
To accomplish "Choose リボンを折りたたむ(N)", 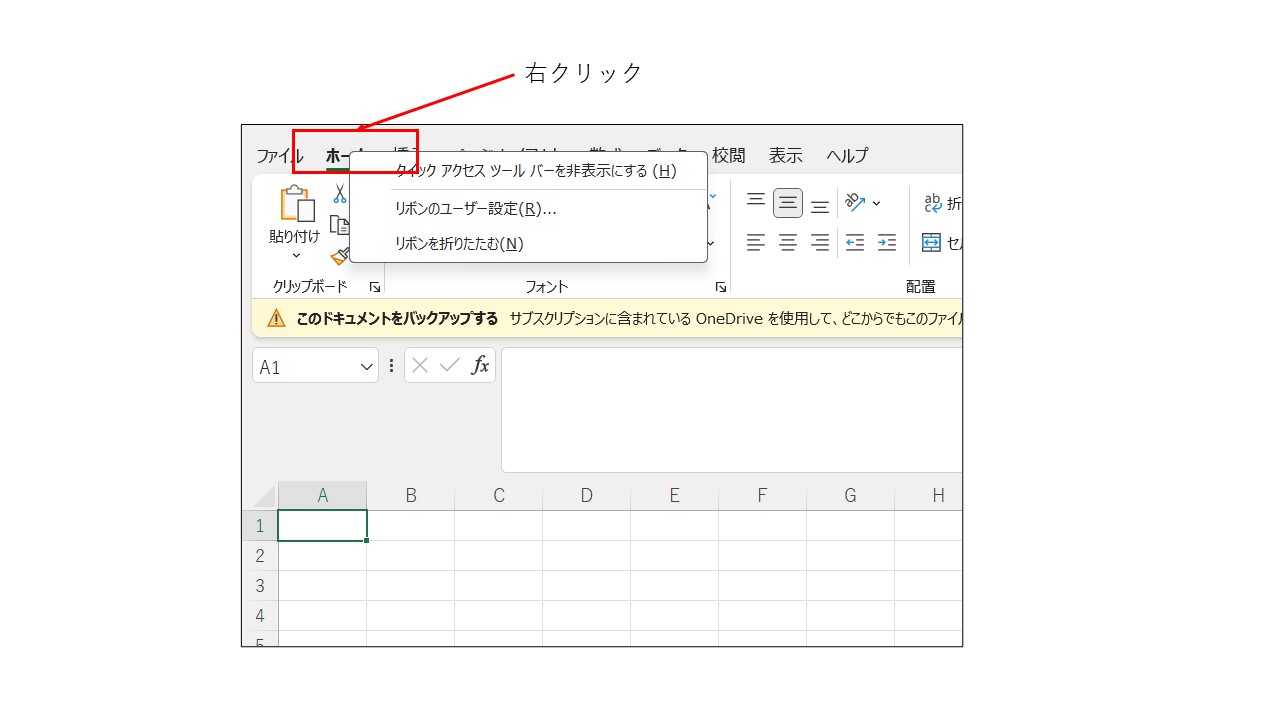I will tap(528, 243).
